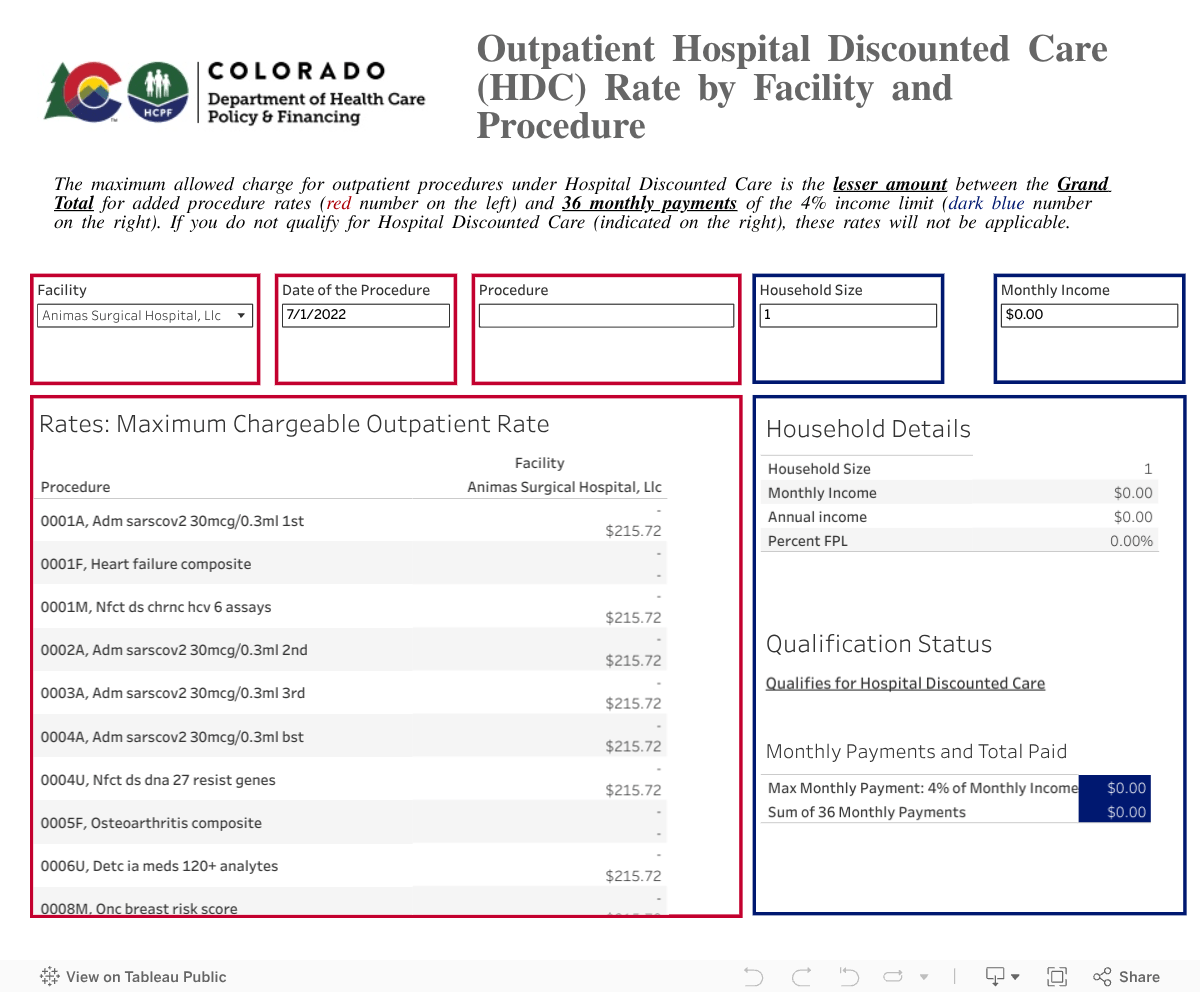The height and width of the screenshot is (992, 1200).
Task: Select row 0004A, Adm sarscov2 30mcg/0.3ml bst
Action: (x=351, y=736)
